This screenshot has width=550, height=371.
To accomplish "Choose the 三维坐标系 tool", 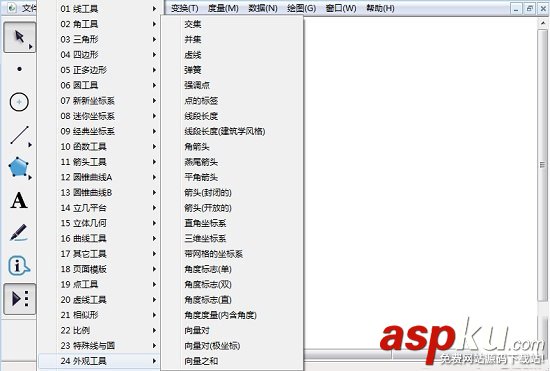I will click(x=232, y=238).
